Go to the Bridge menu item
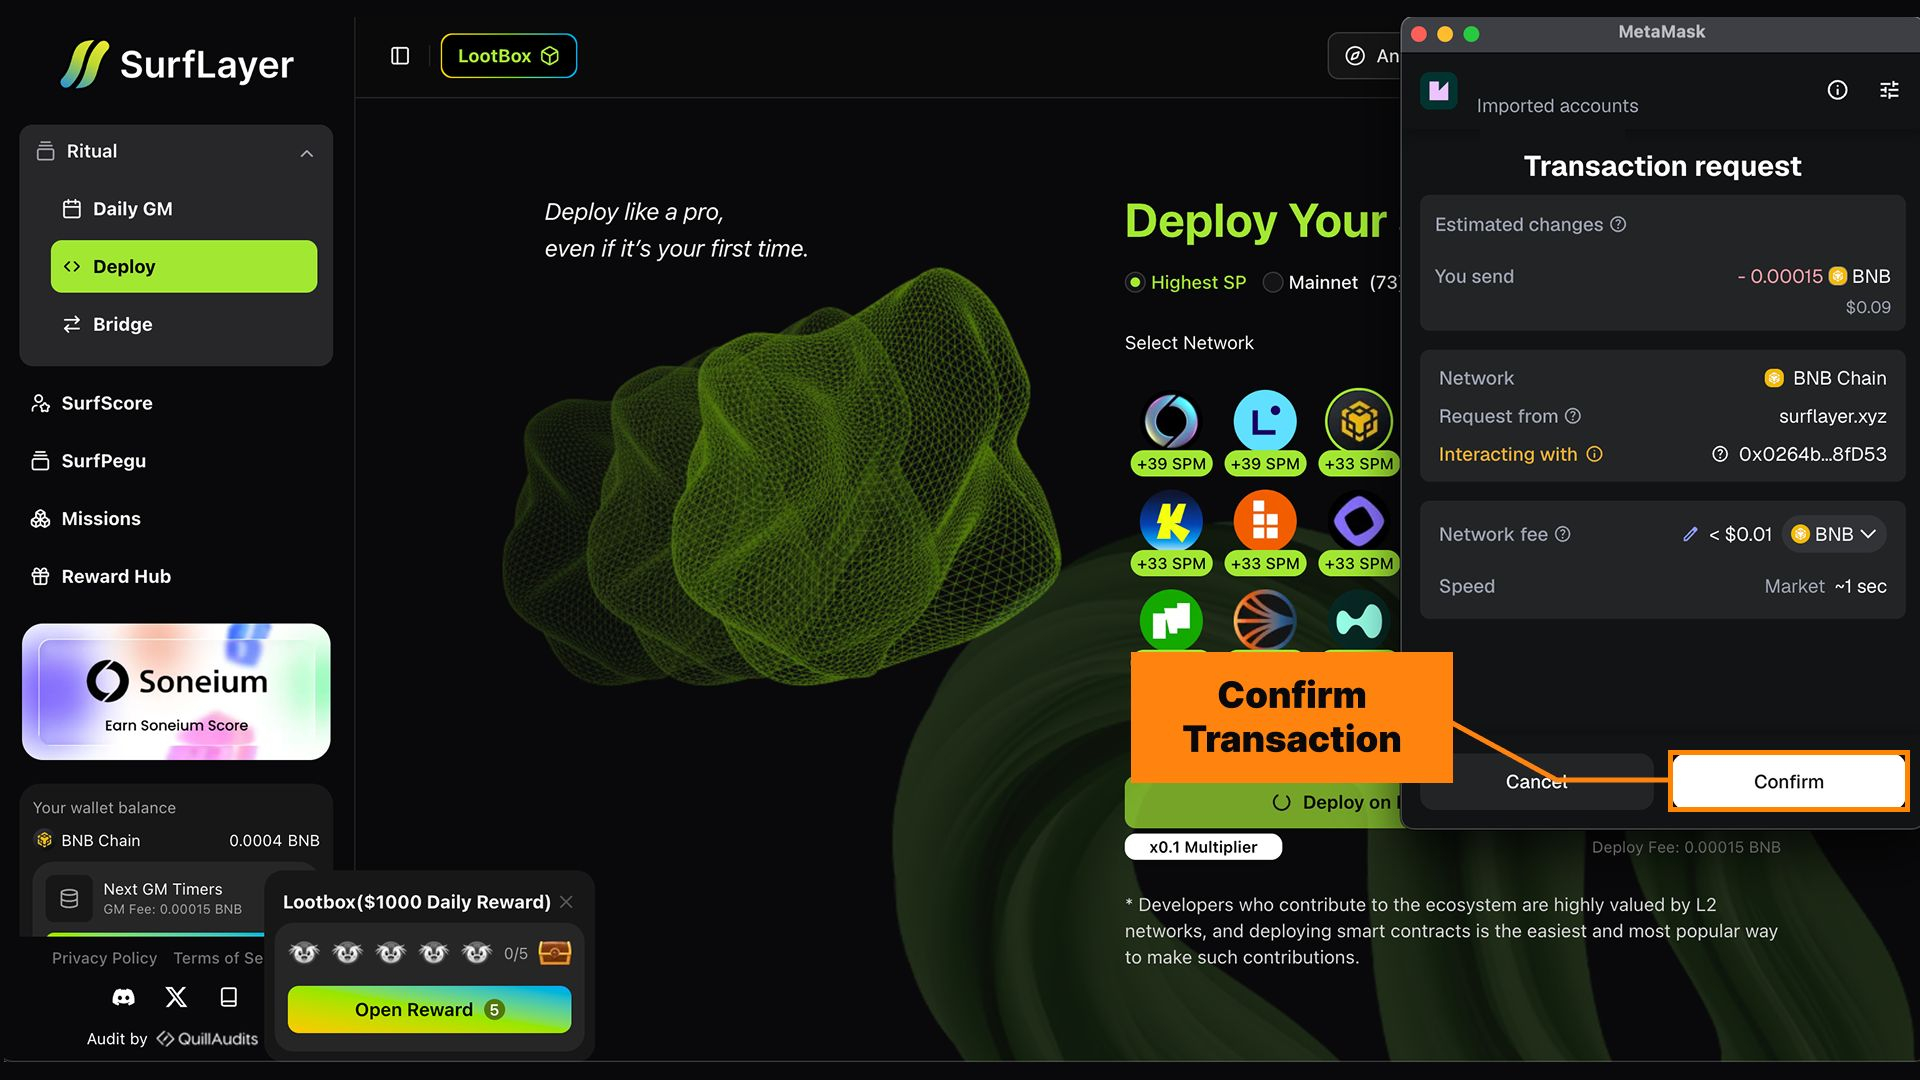The image size is (1920, 1080). (122, 324)
